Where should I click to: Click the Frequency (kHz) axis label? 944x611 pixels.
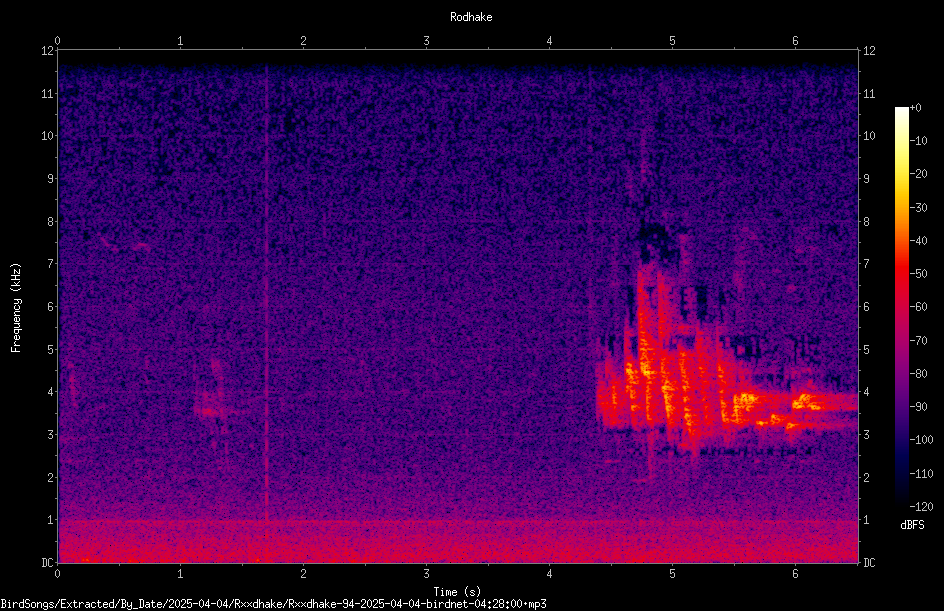click(16, 308)
